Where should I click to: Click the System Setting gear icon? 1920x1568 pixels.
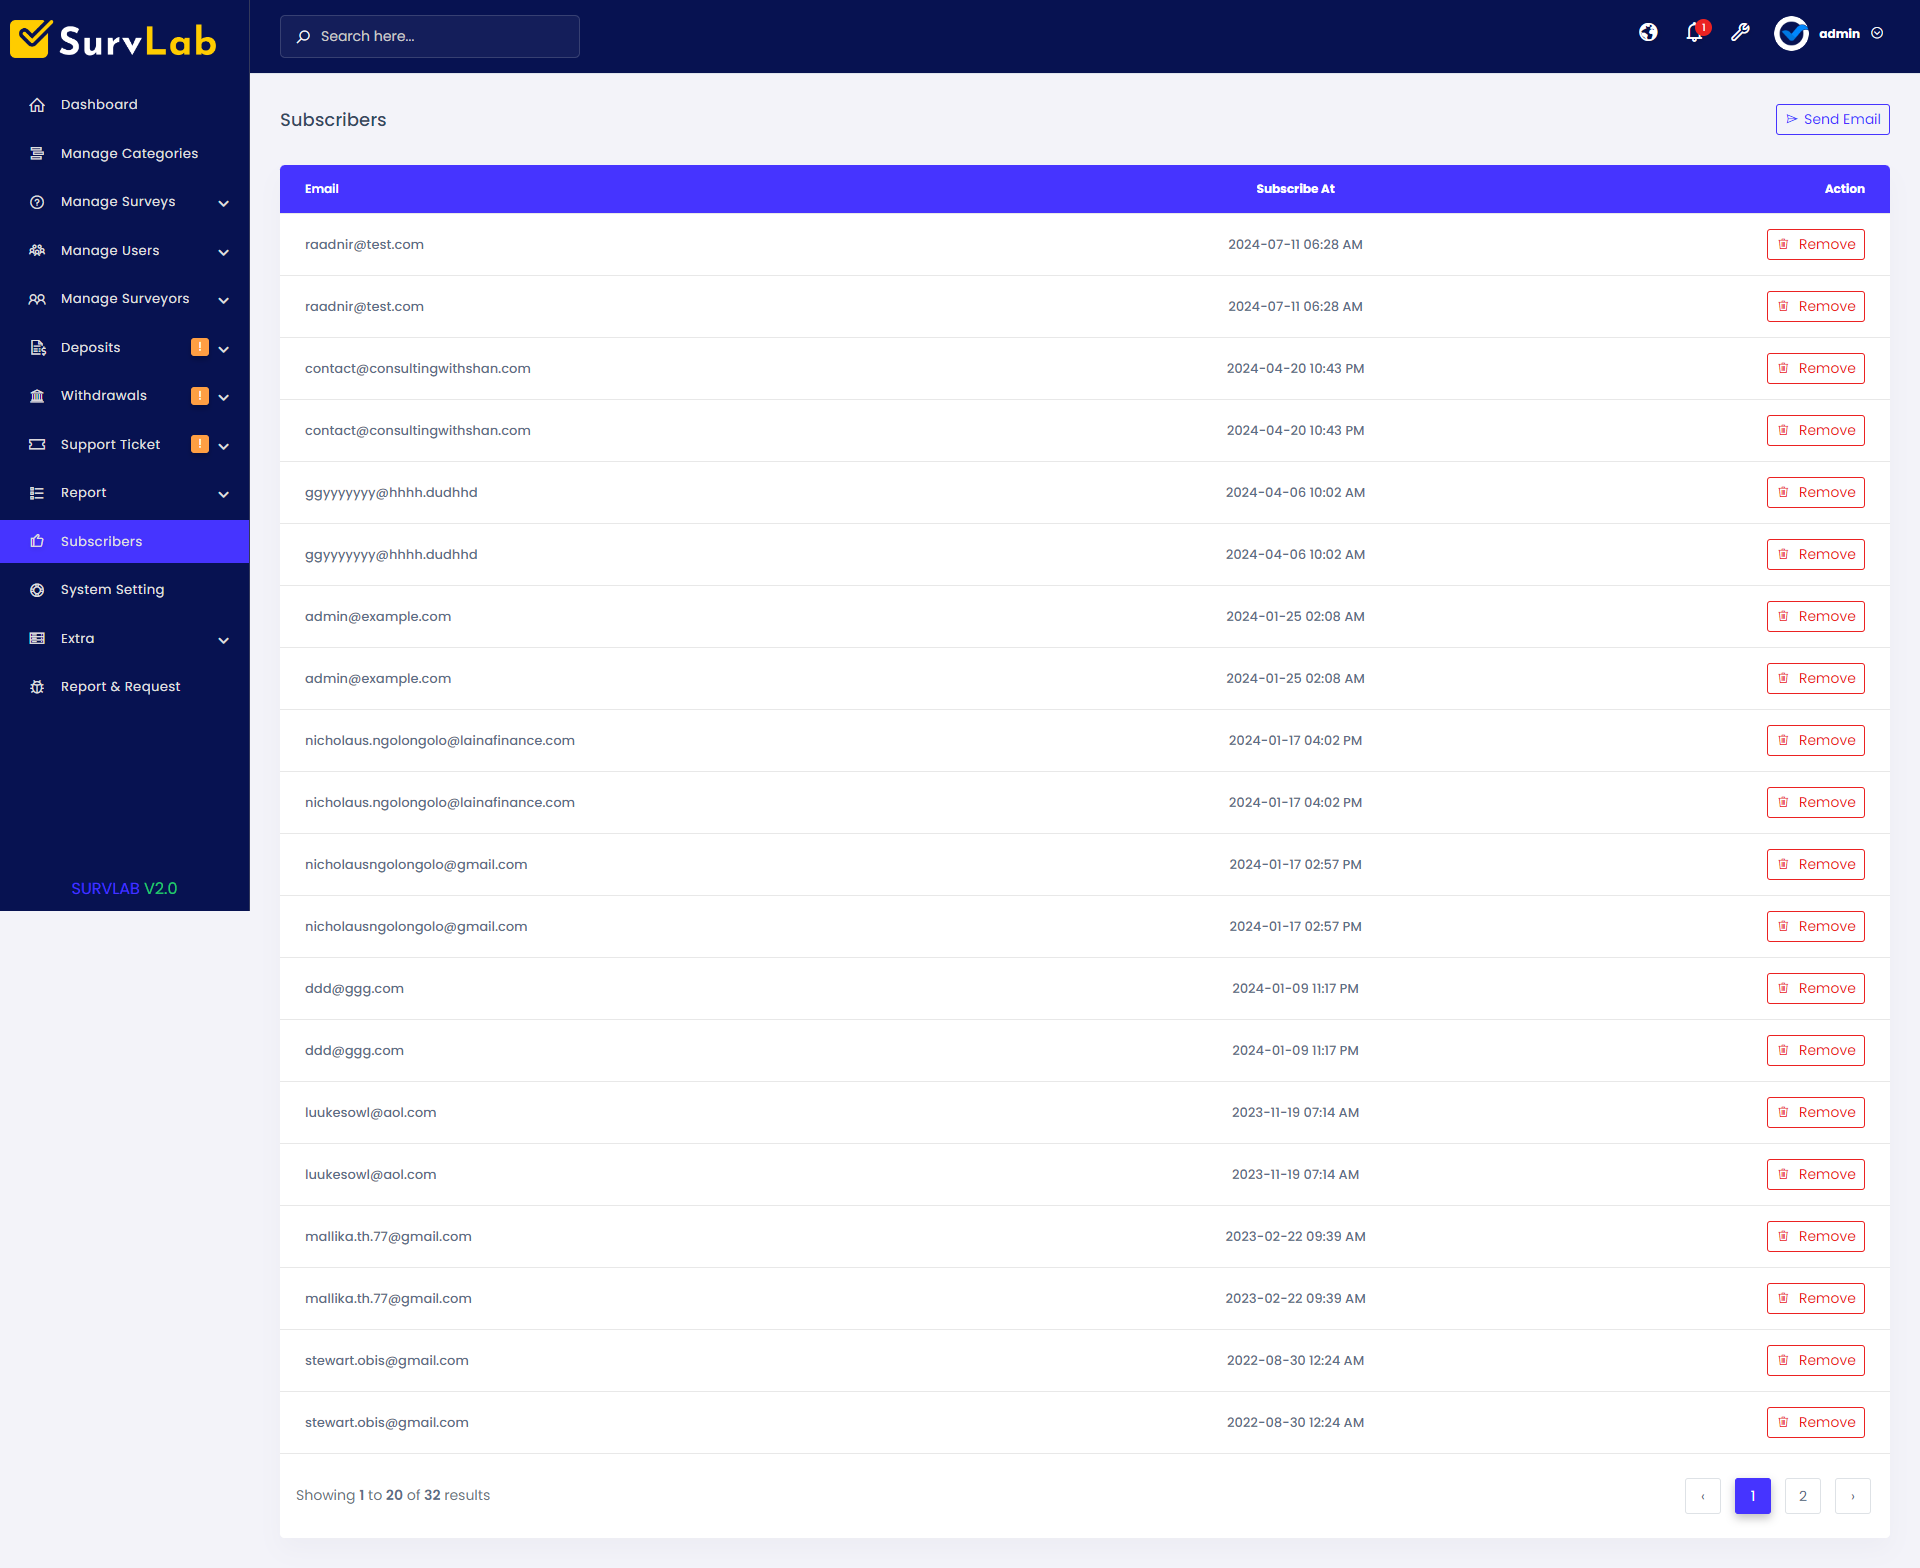[37, 589]
